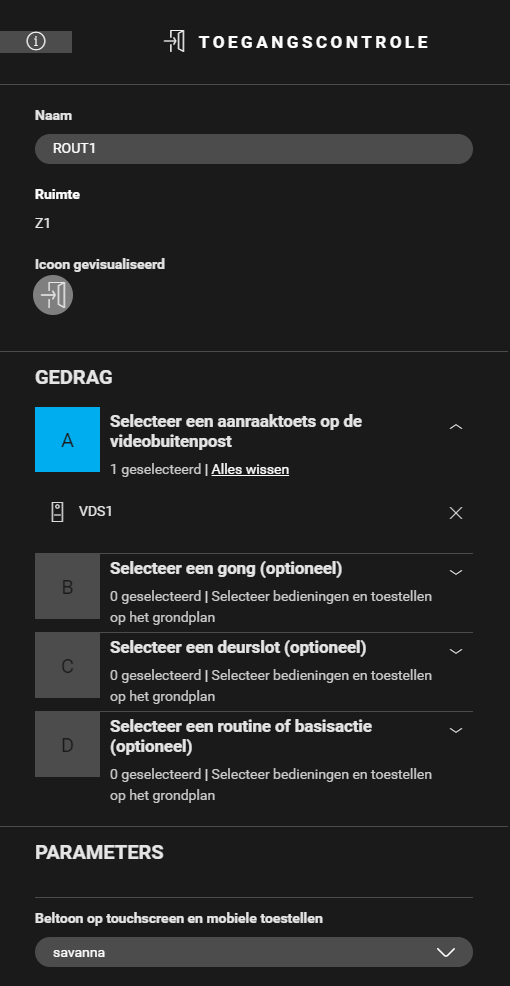510x986 pixels.
Task: Expand the routine of basisactie chevron
Action: [456, 731]
